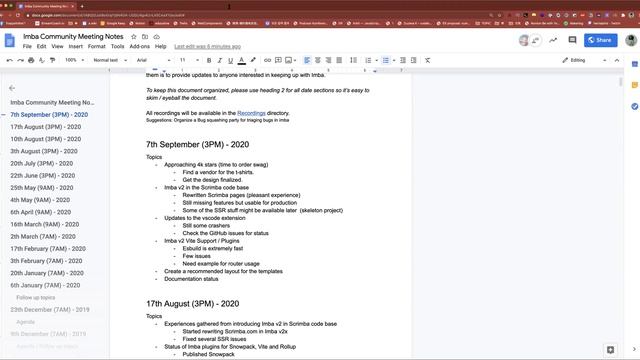Toggle italic formatting
Image resolution: width=640 pixels, height=360 pixels.
pos(220,60)
